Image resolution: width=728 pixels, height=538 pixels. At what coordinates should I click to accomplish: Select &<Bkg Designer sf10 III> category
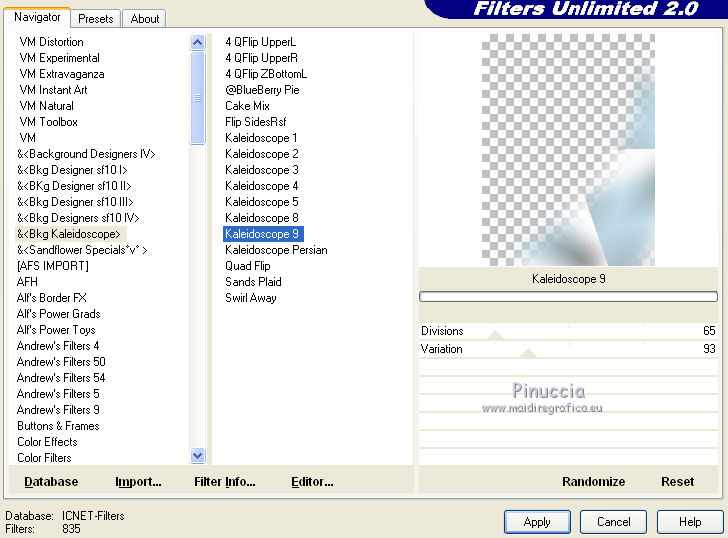[x=75, y=202]
